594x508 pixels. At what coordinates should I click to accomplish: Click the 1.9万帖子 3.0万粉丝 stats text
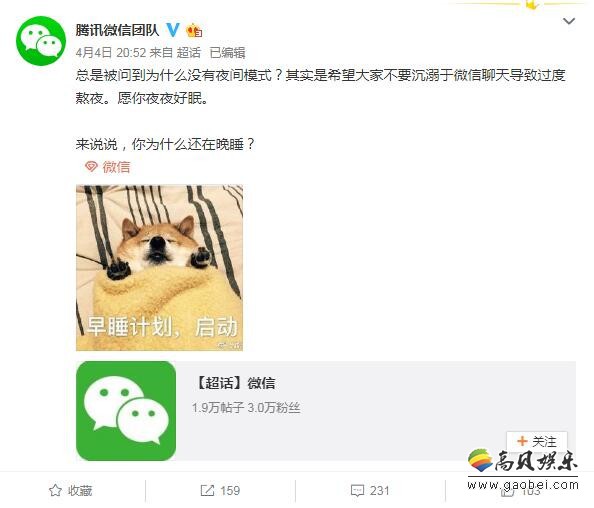click(x=246, y=408)
